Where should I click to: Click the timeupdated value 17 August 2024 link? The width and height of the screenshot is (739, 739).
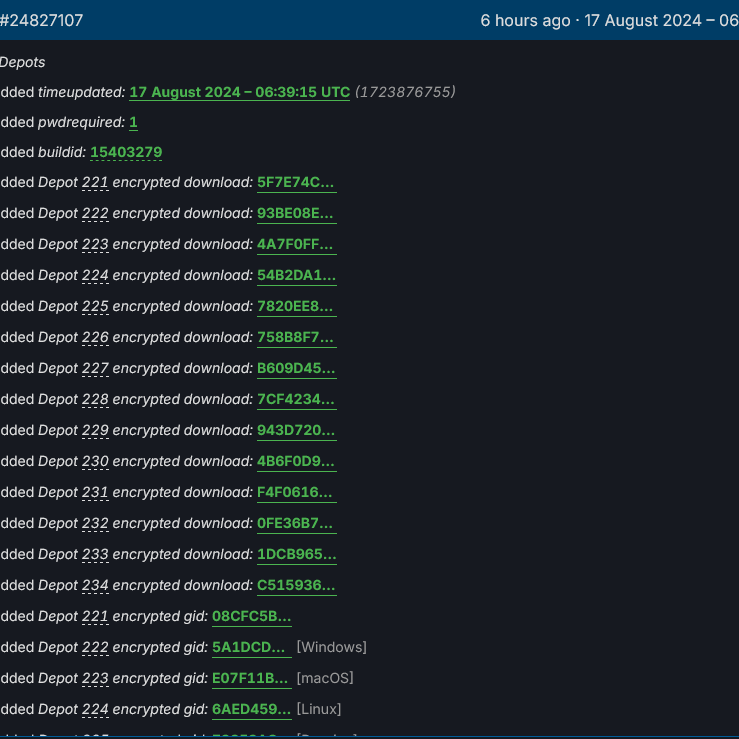pyautogui.click(x=239, y=92)
